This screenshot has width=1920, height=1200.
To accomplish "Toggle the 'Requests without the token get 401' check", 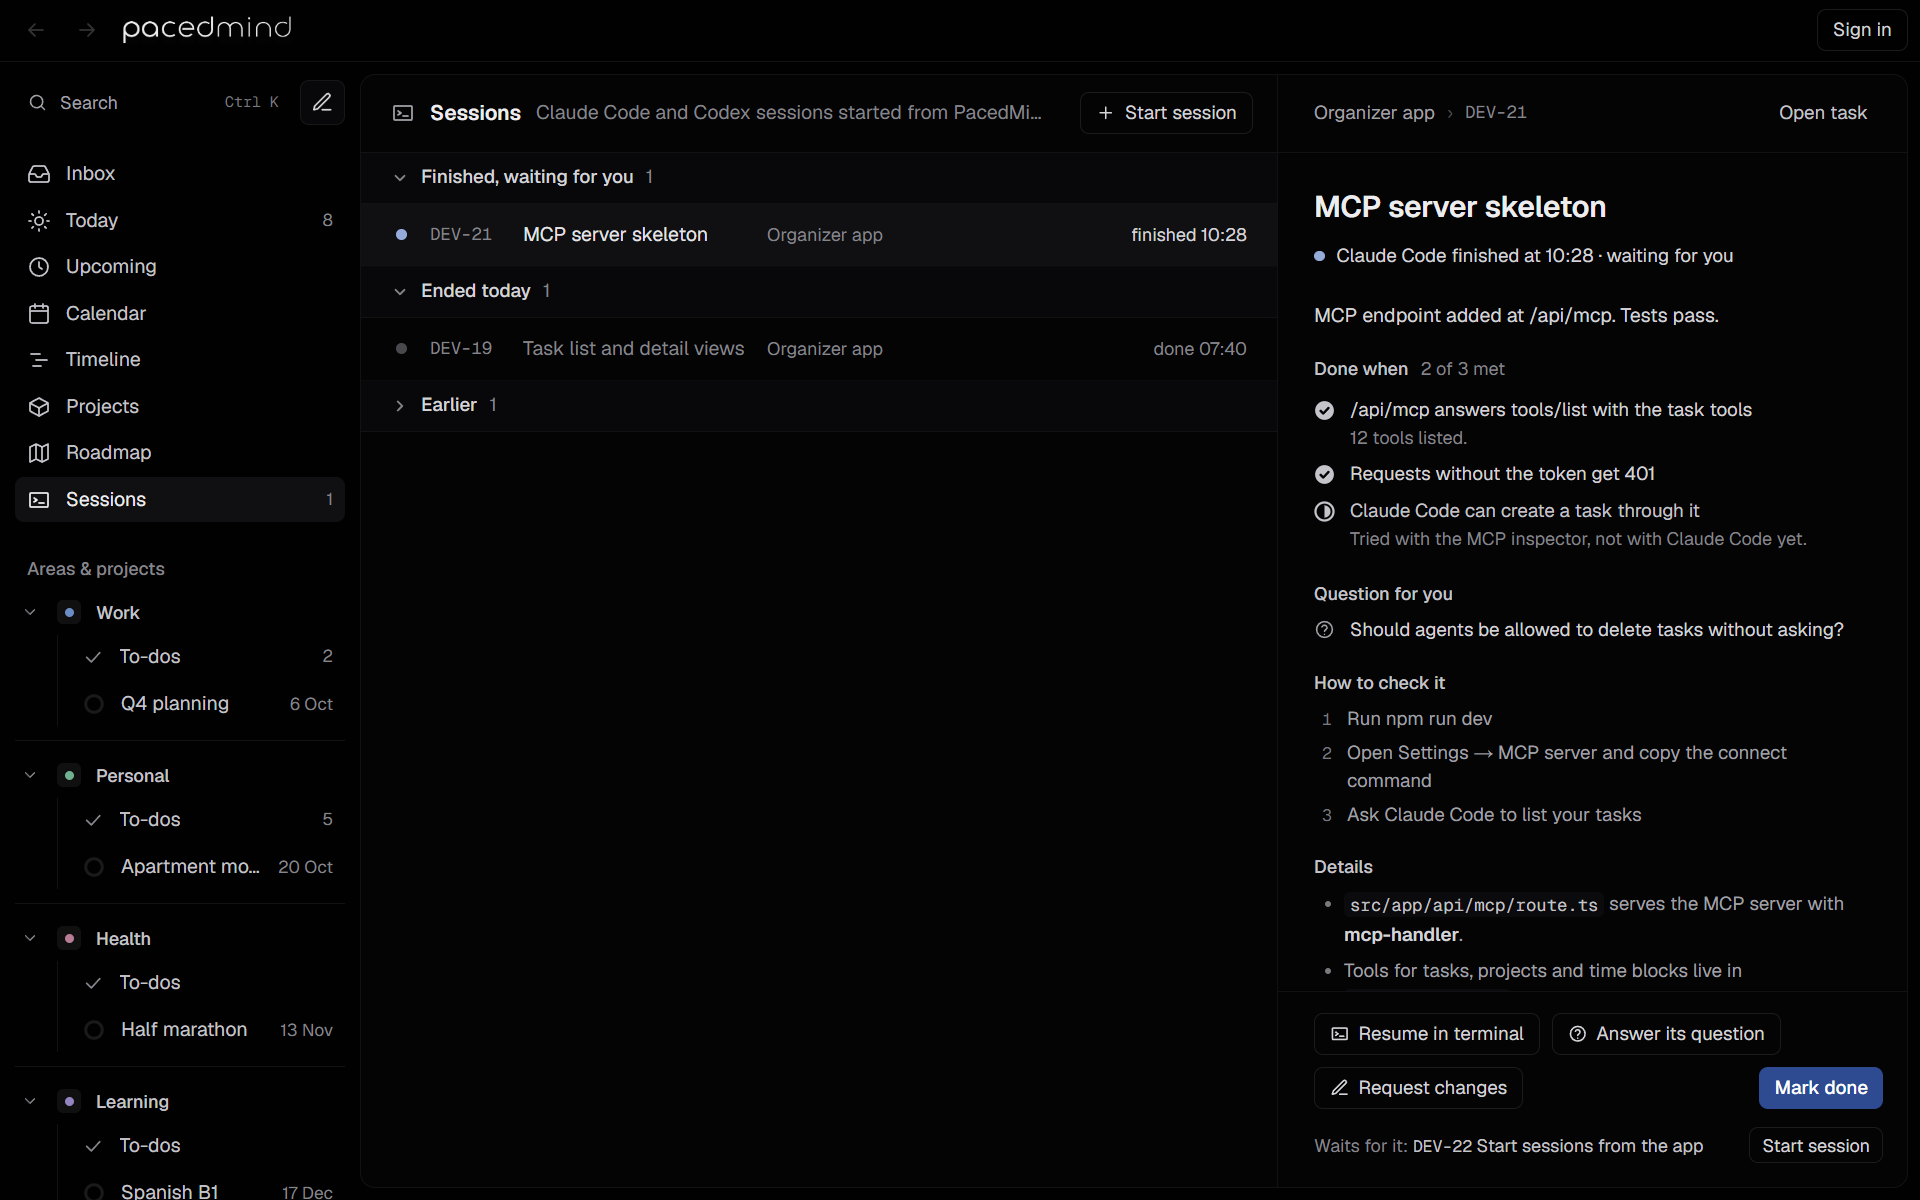I will point(1324,474).
